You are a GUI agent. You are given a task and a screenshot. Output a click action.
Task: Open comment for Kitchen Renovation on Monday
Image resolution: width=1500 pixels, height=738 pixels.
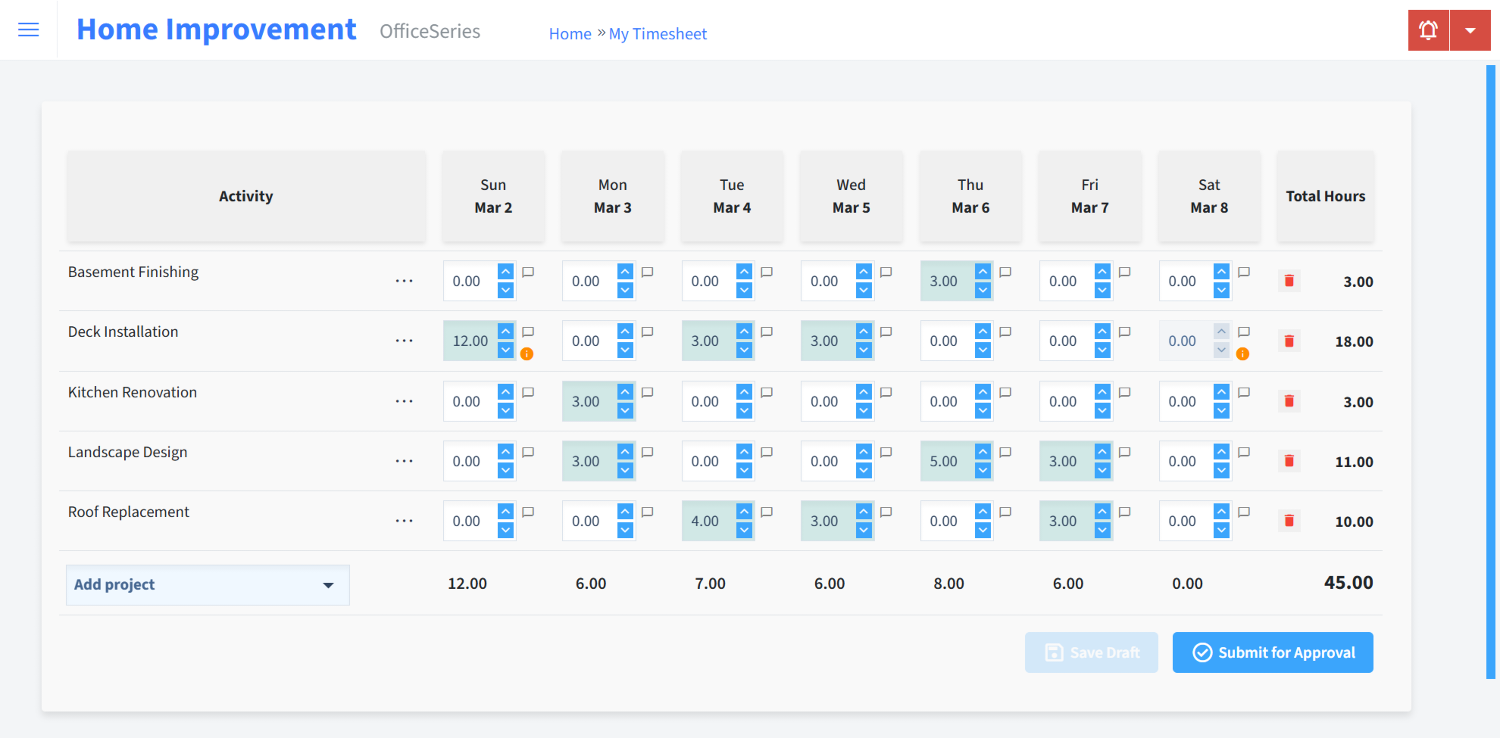647,393
